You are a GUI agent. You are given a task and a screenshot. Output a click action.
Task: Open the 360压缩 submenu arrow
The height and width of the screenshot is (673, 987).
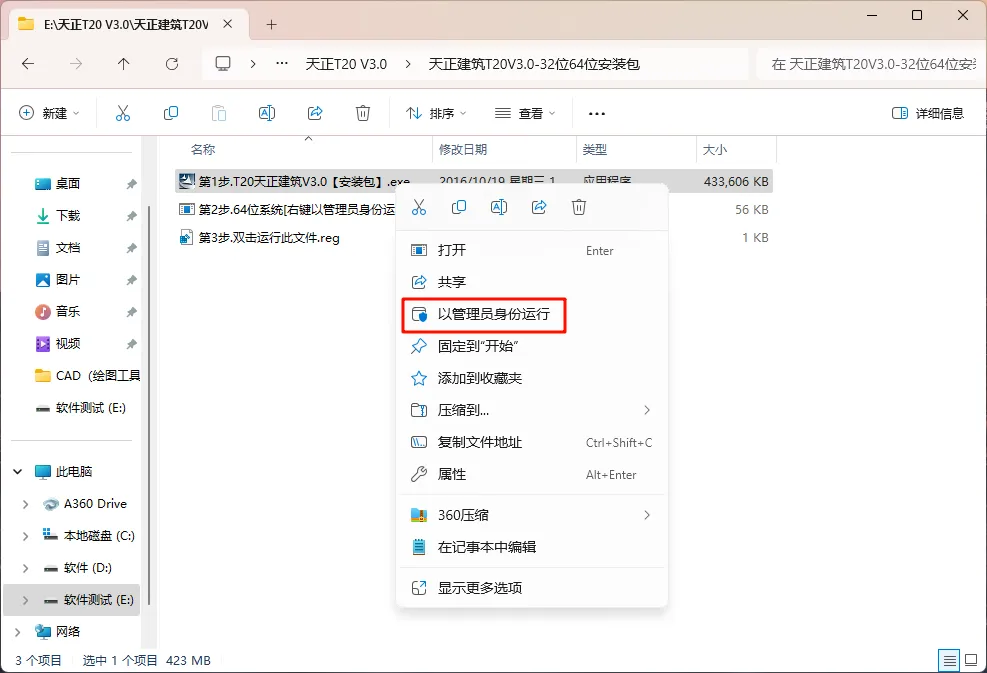point(646,515)
